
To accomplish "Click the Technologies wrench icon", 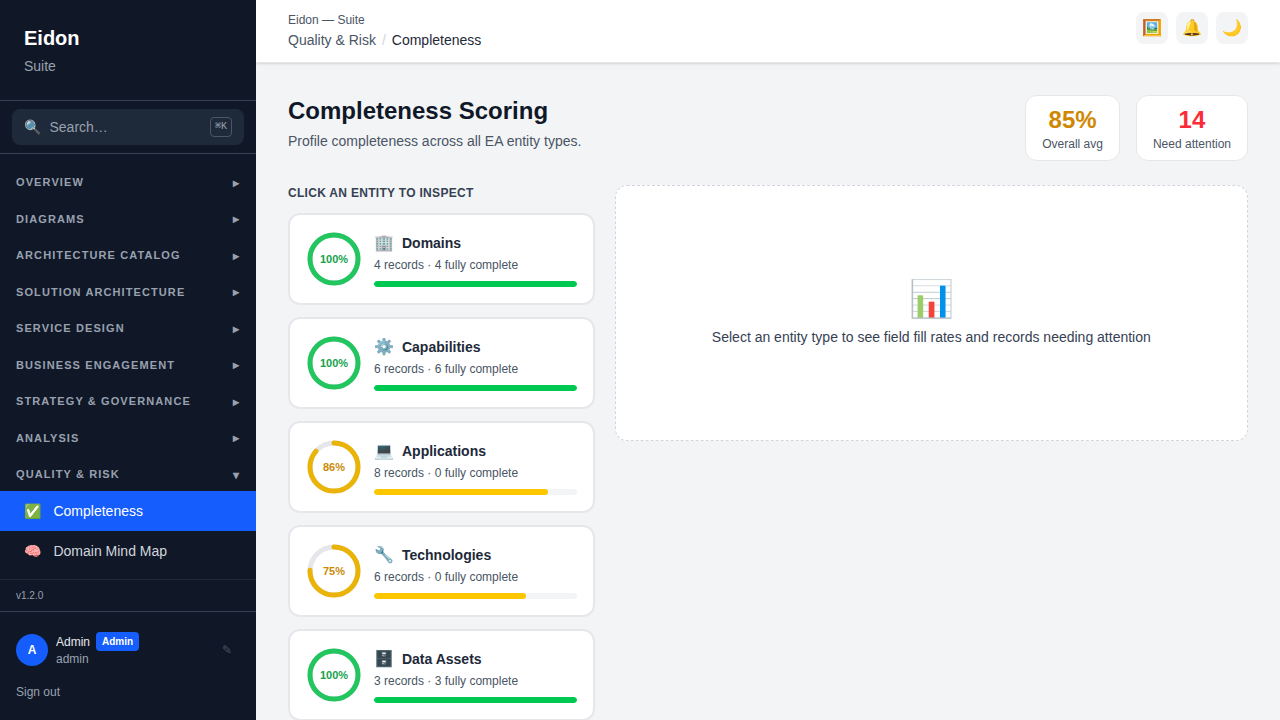I will pos(384,555).
